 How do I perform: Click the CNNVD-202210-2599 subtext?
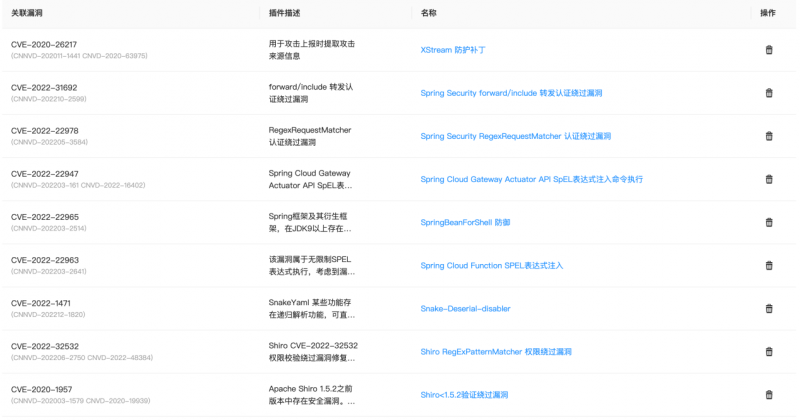coord(48,99)
